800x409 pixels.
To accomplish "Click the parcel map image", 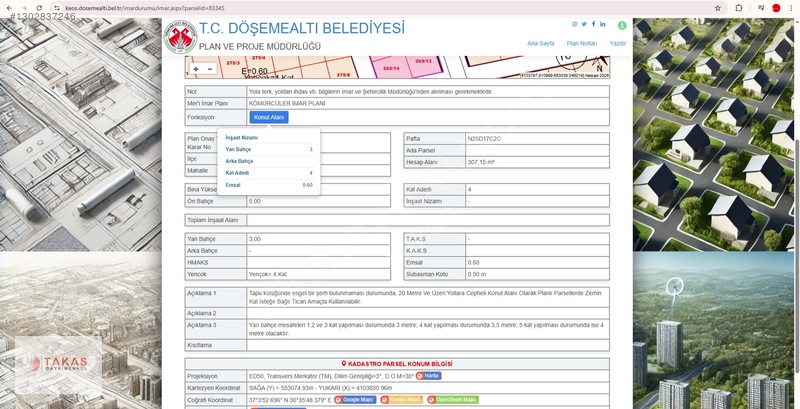I will [x=397, y=67].
